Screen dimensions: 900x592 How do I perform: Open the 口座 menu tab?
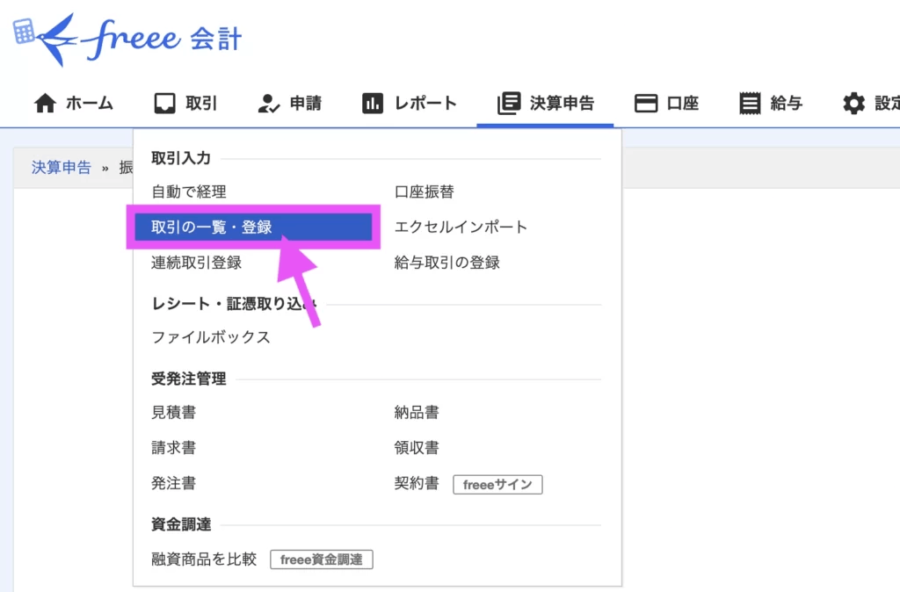tap(666, 103)
